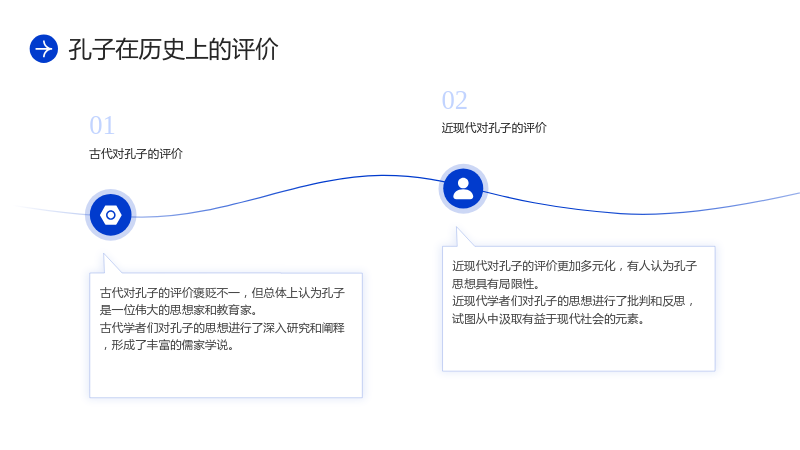Click the line 思想具有局限性

pyautogui.click(x=496, y=284)
